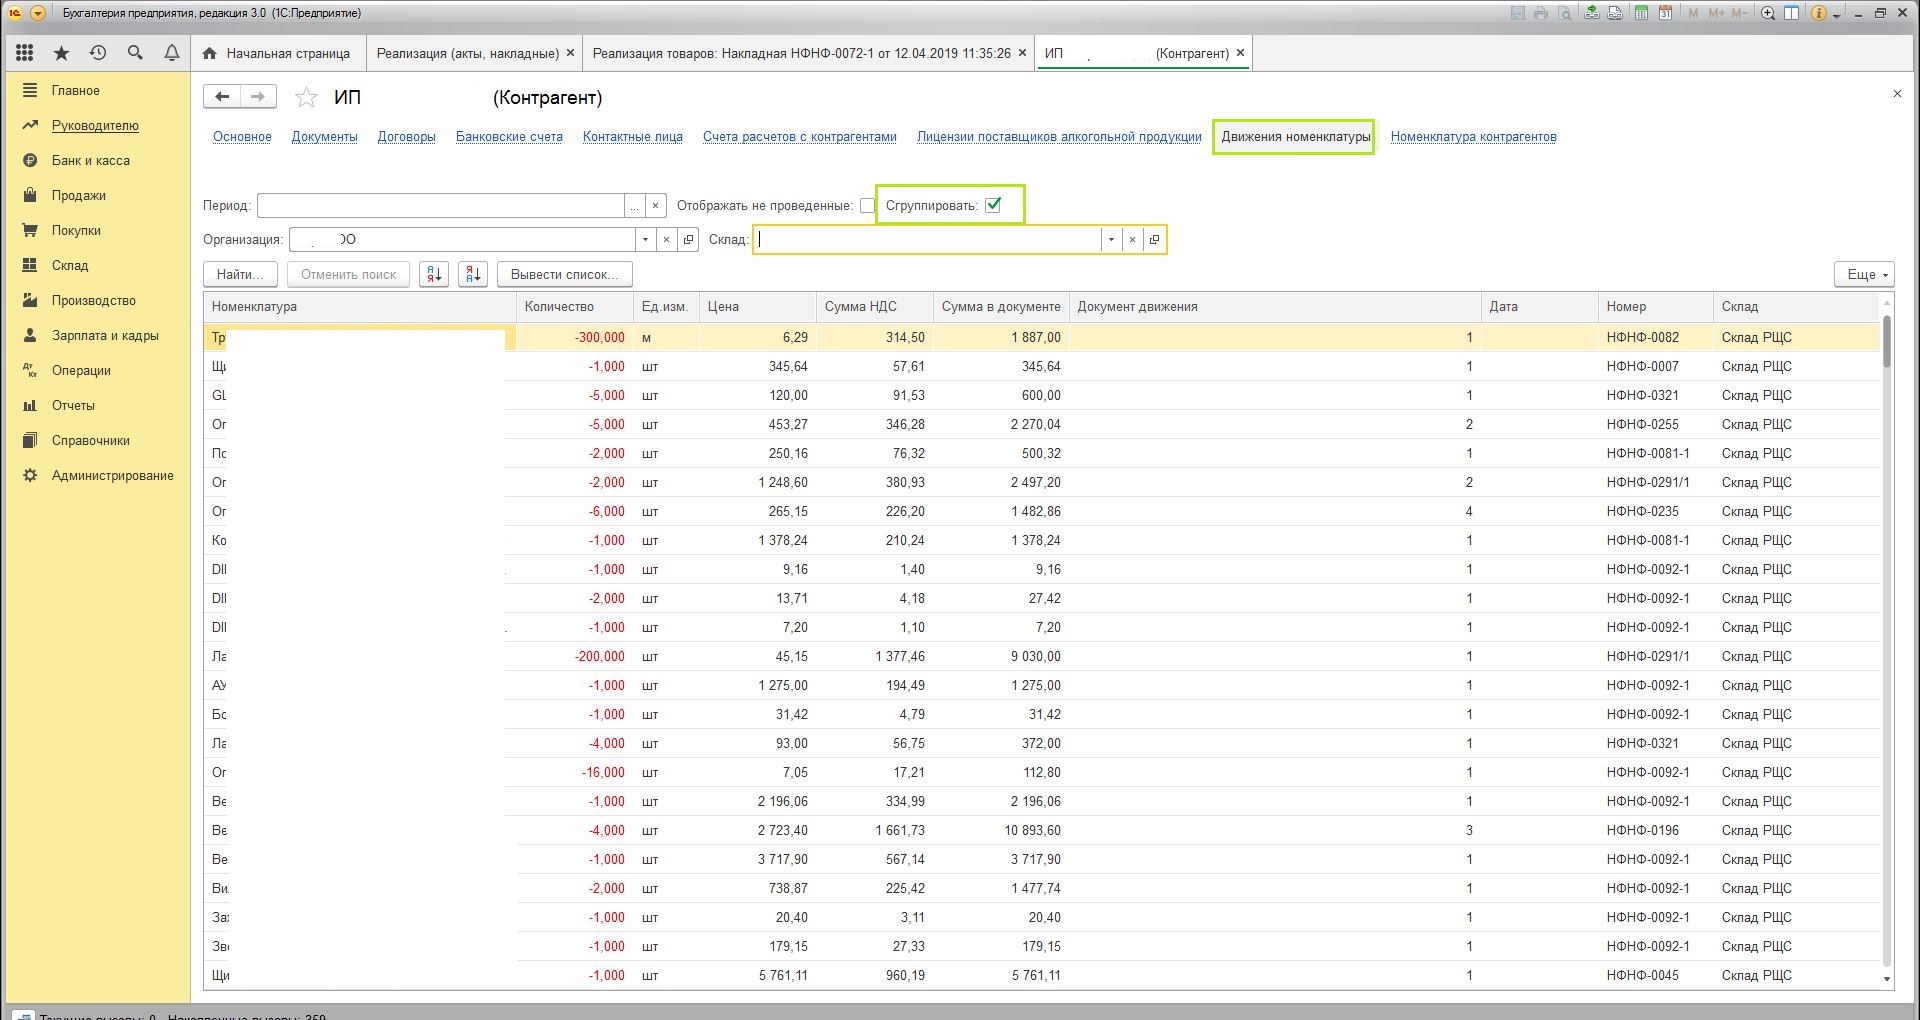
Task: Open calendar icon in title bar
Action: tap(1665, 13)
